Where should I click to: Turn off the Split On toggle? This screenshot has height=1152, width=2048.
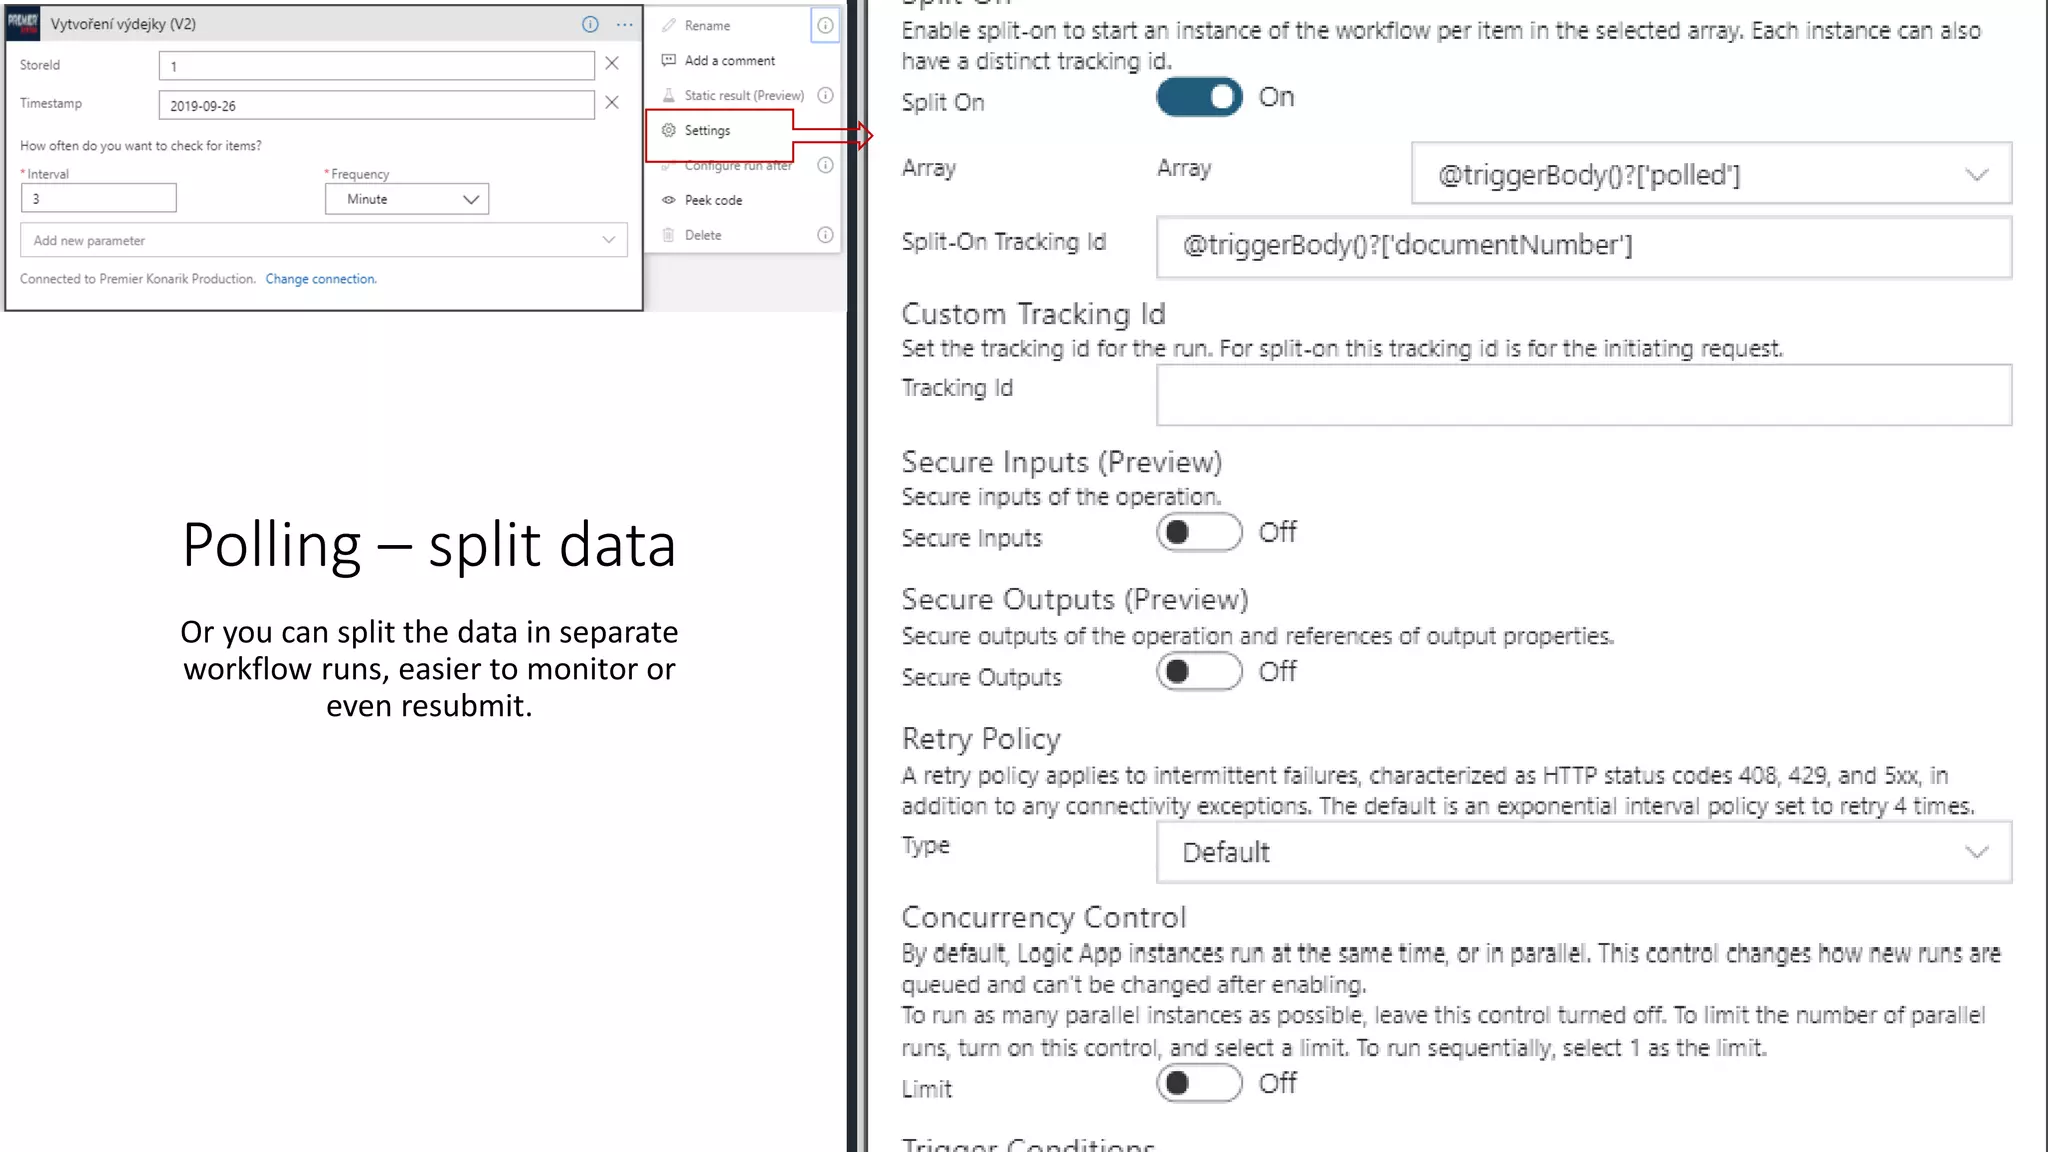1199,98
